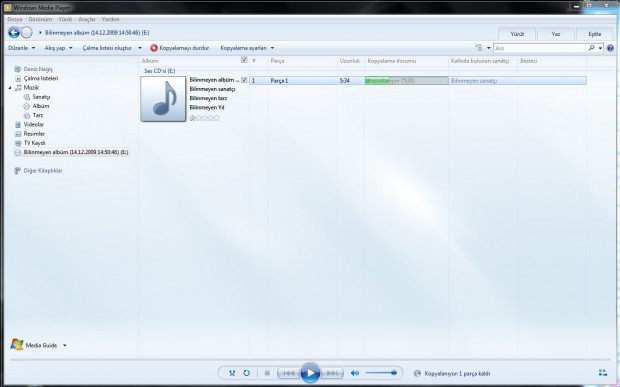The image size is (620, 387).
Task: Skip to previous track
Action: click(289, 373)
